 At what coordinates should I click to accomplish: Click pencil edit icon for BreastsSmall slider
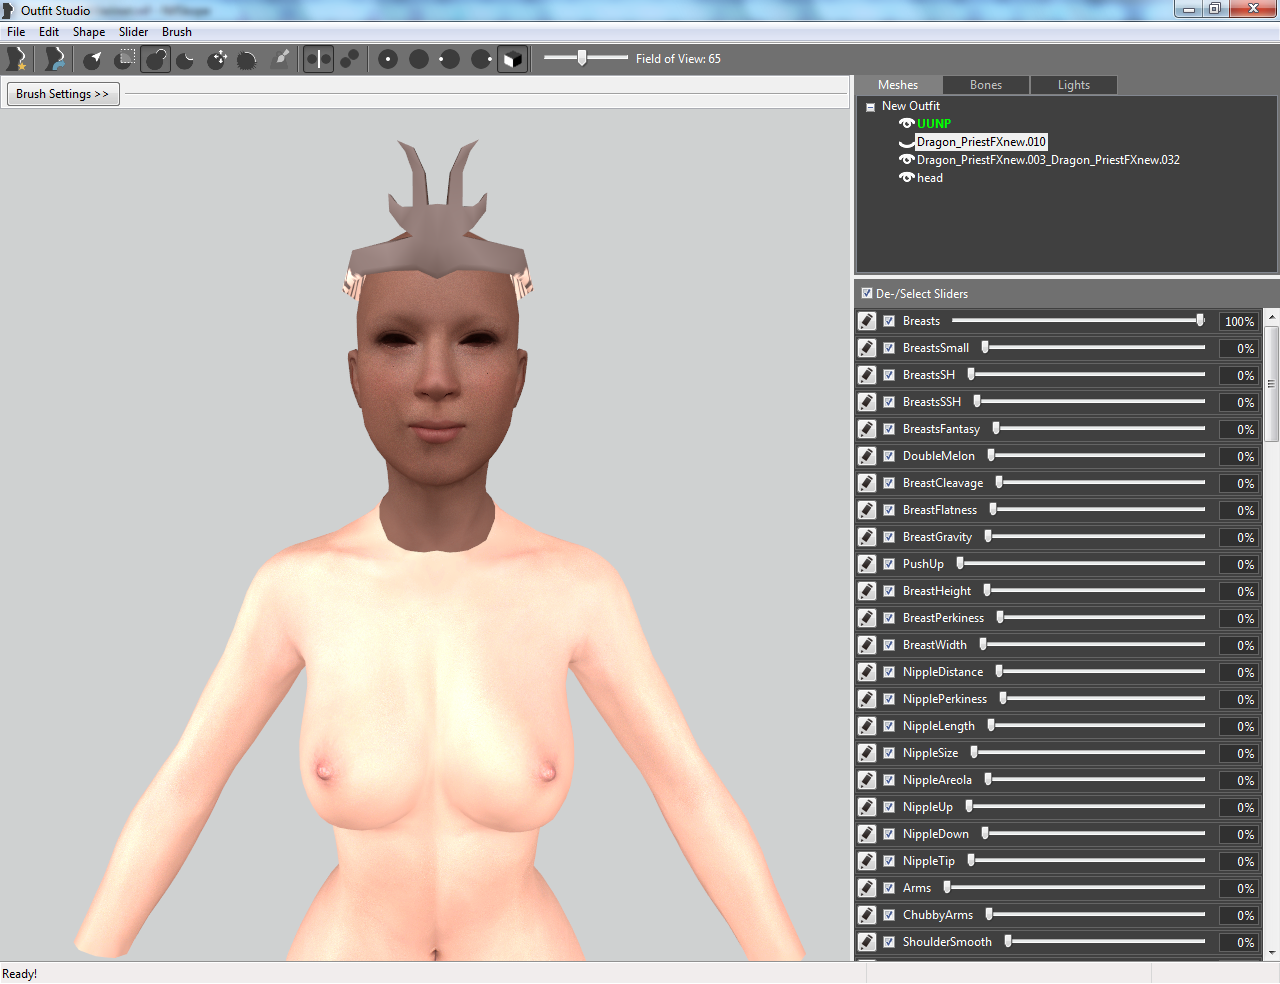pos(867,348)
